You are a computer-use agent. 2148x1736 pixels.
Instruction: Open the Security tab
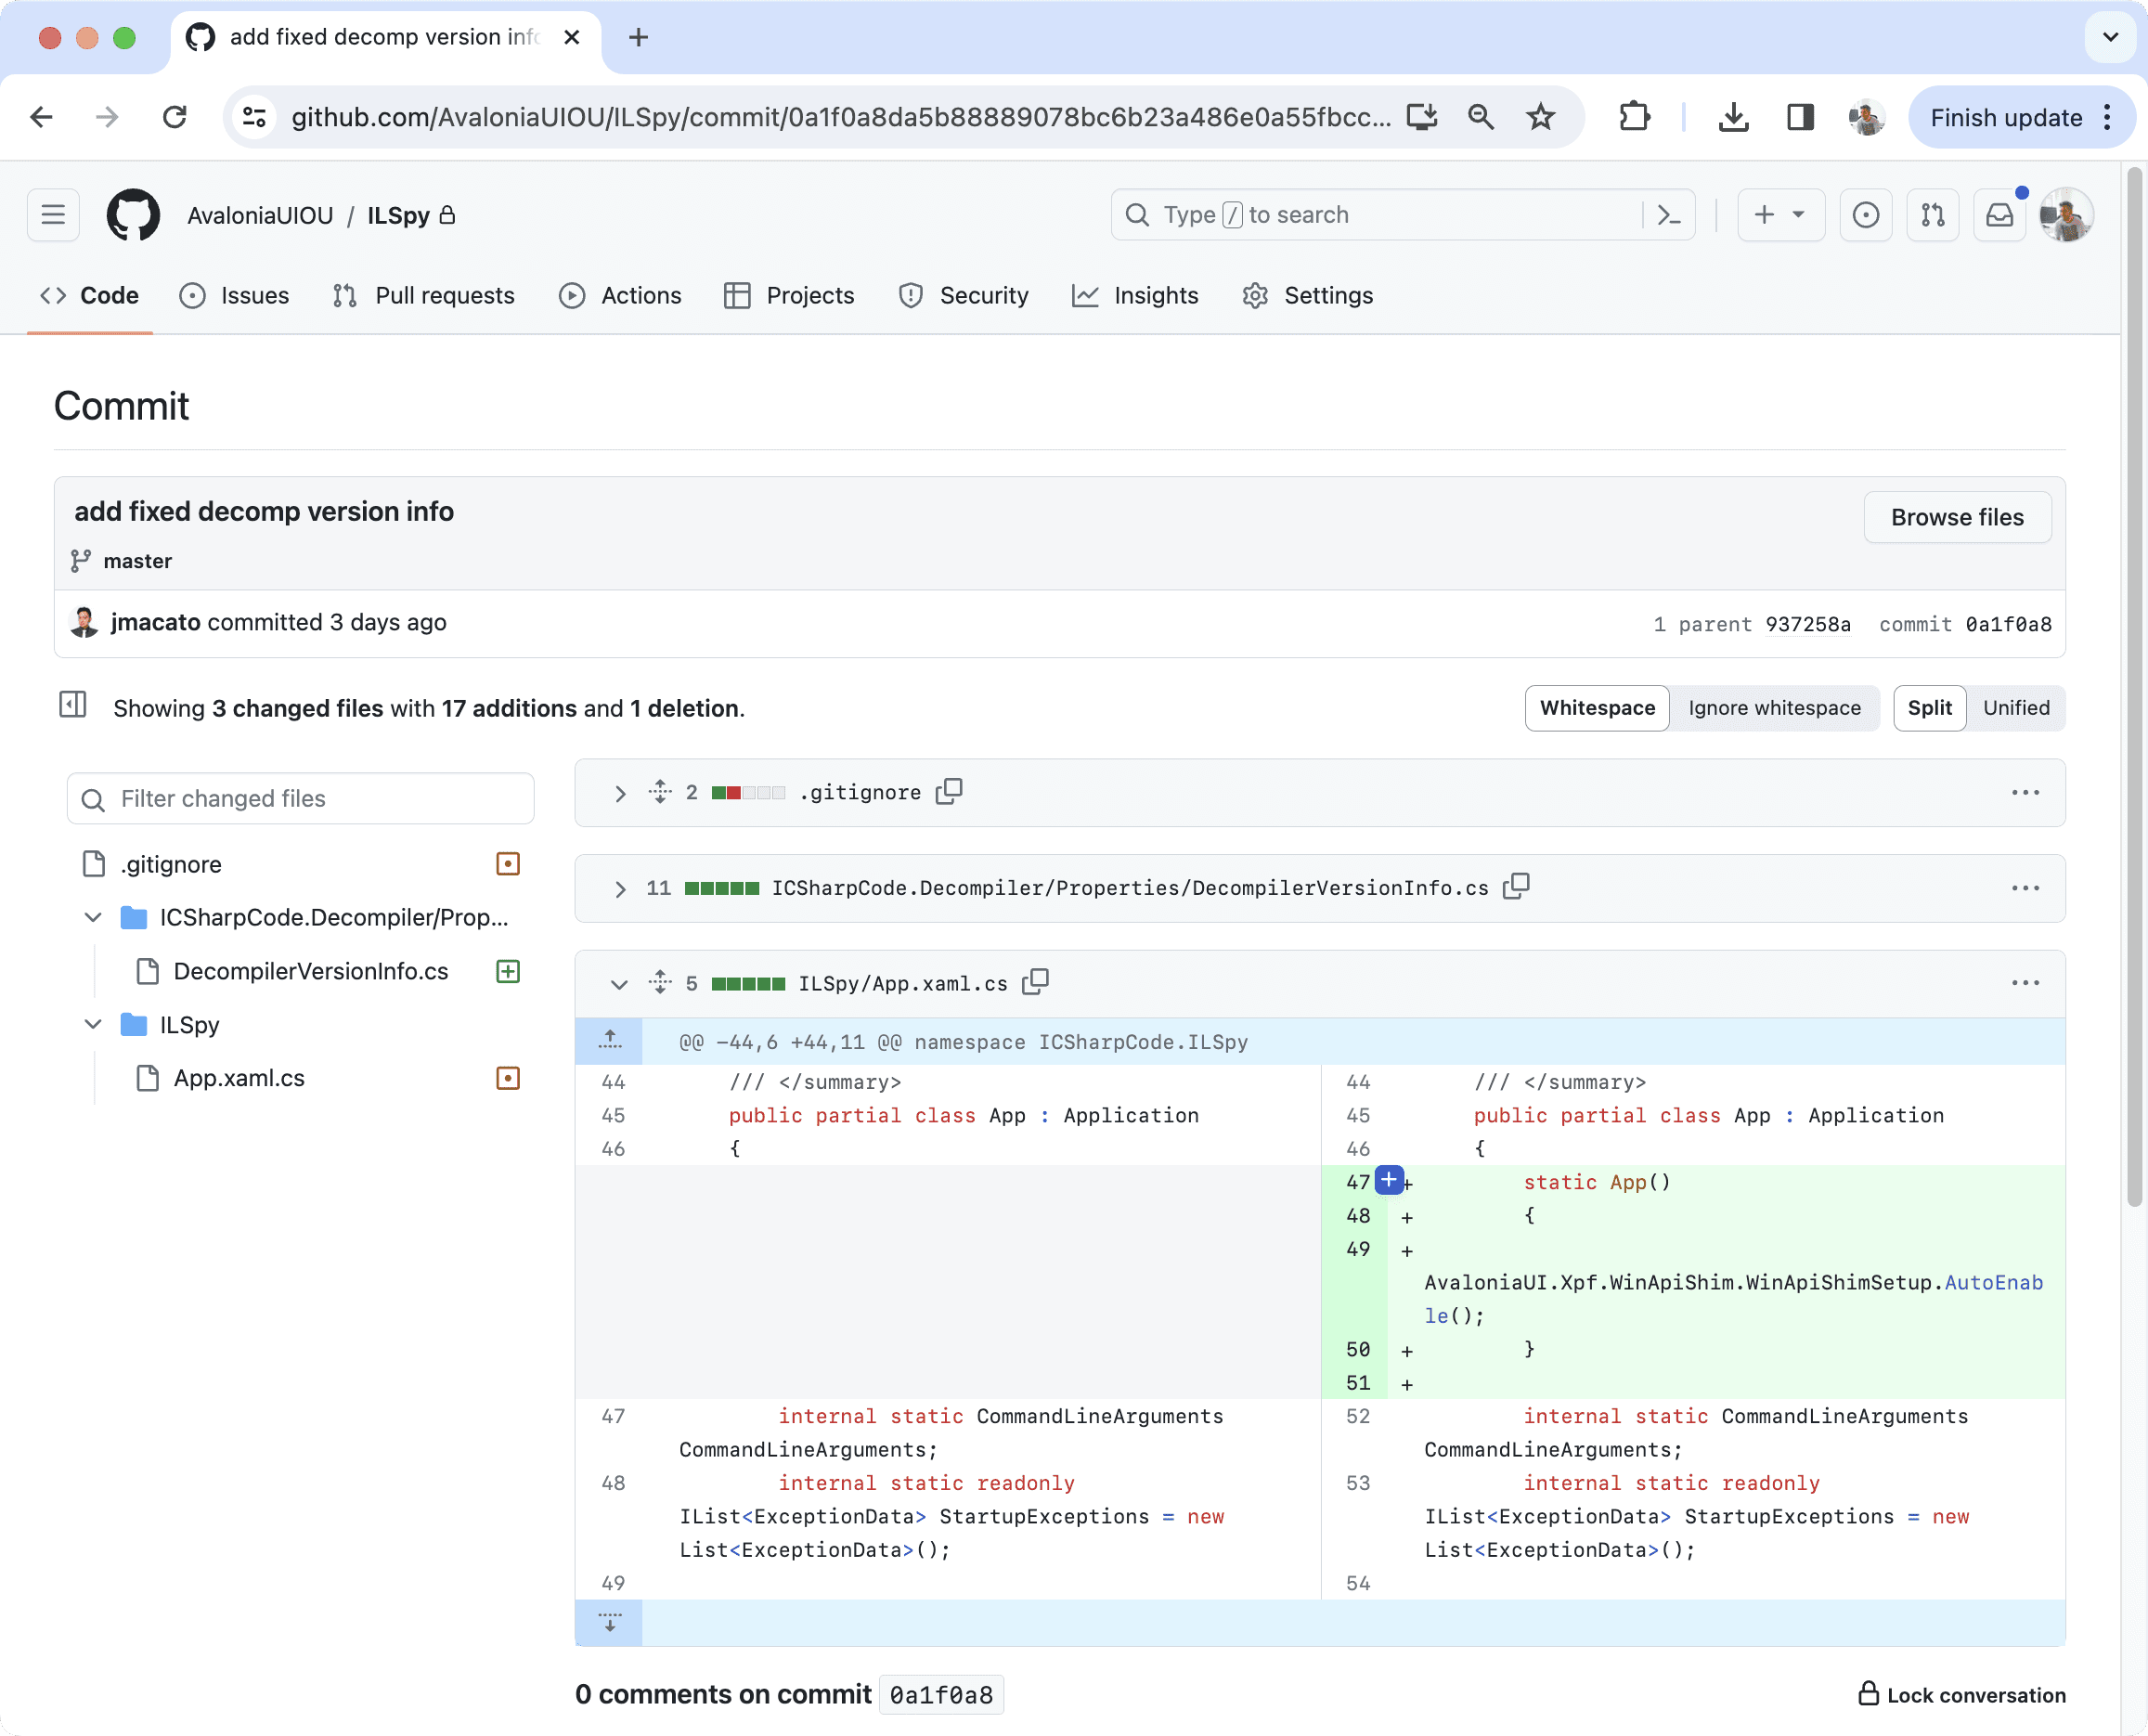(964, 296)
